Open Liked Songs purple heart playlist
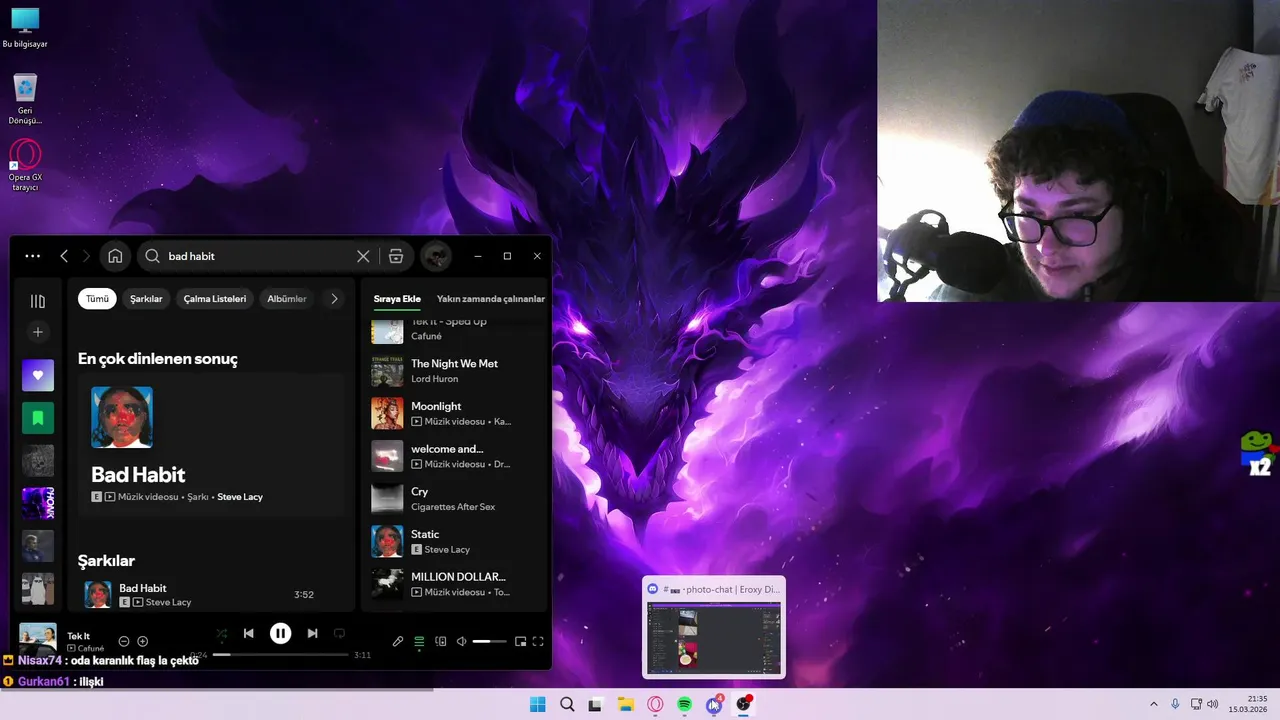 38,375
